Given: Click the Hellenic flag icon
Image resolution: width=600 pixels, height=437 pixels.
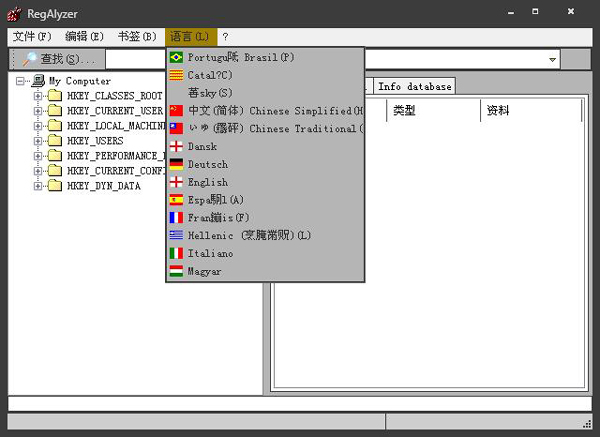Looking at the screenshot, I should [x=176, y=235].
